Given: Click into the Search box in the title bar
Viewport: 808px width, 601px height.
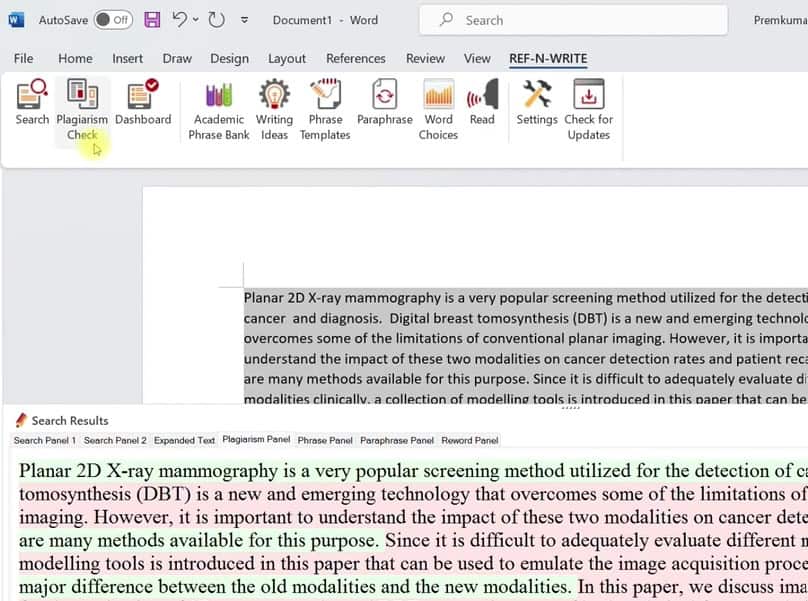Looking at the screenshot, I should point(574,20).
